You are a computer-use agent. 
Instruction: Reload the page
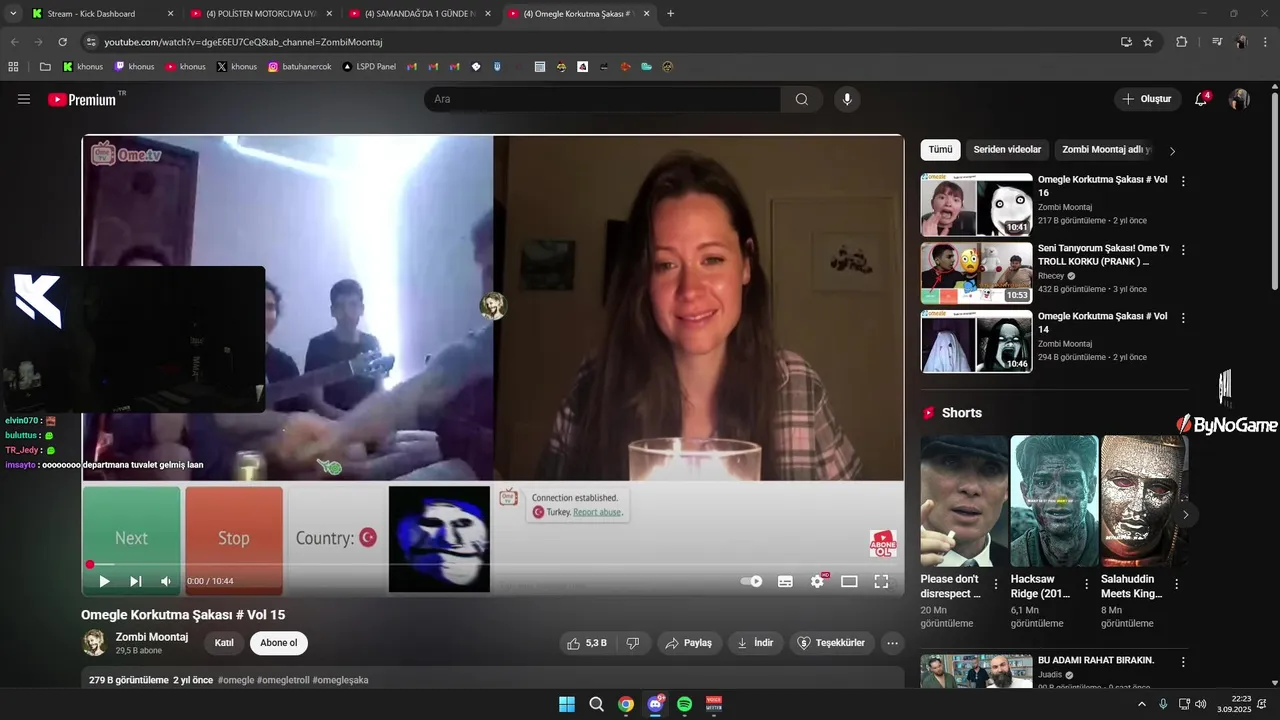[x=62, y=42]
